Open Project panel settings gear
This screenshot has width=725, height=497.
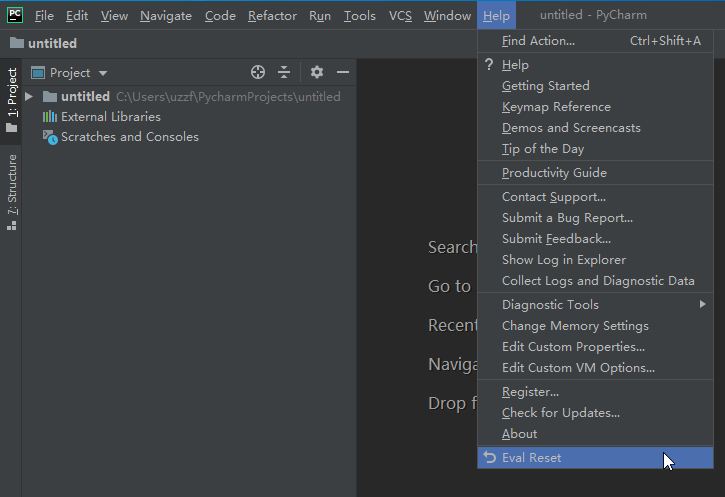(x=317, y=72)
